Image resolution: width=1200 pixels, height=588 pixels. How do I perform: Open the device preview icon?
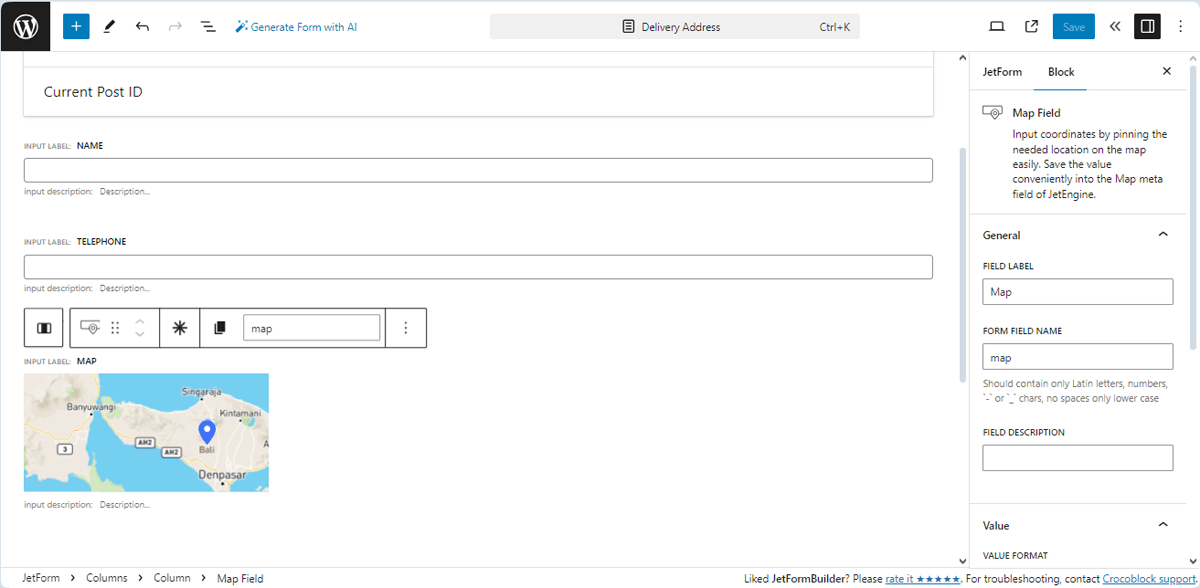(997, 26)
